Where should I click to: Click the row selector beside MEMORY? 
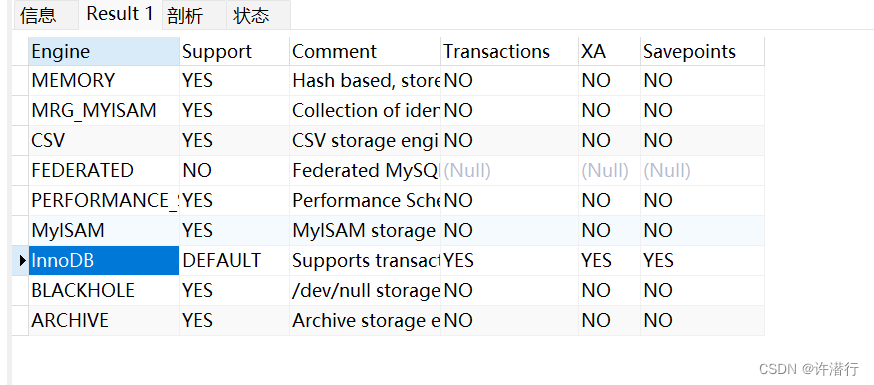tap(21, 81)
